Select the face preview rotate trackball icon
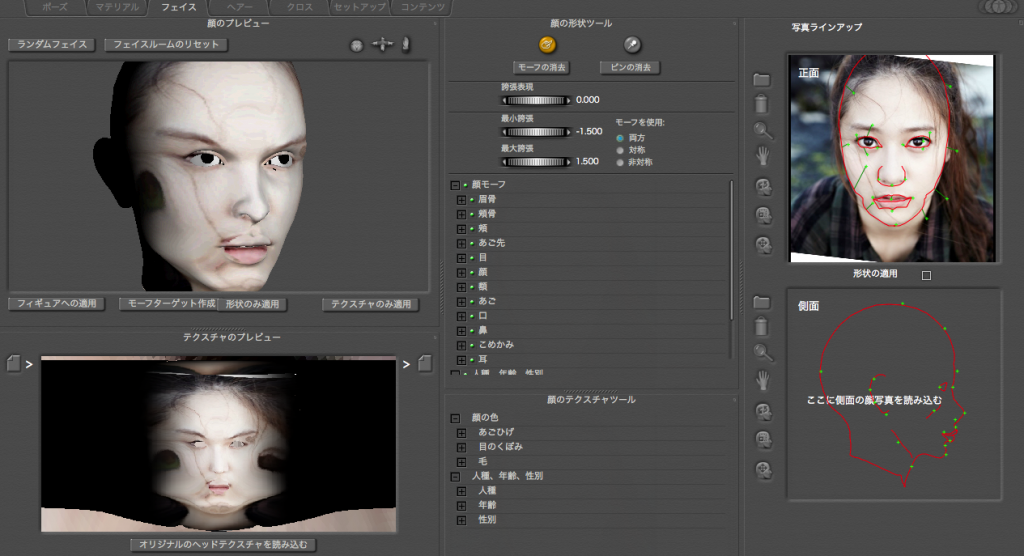 [x=357, y=46]
